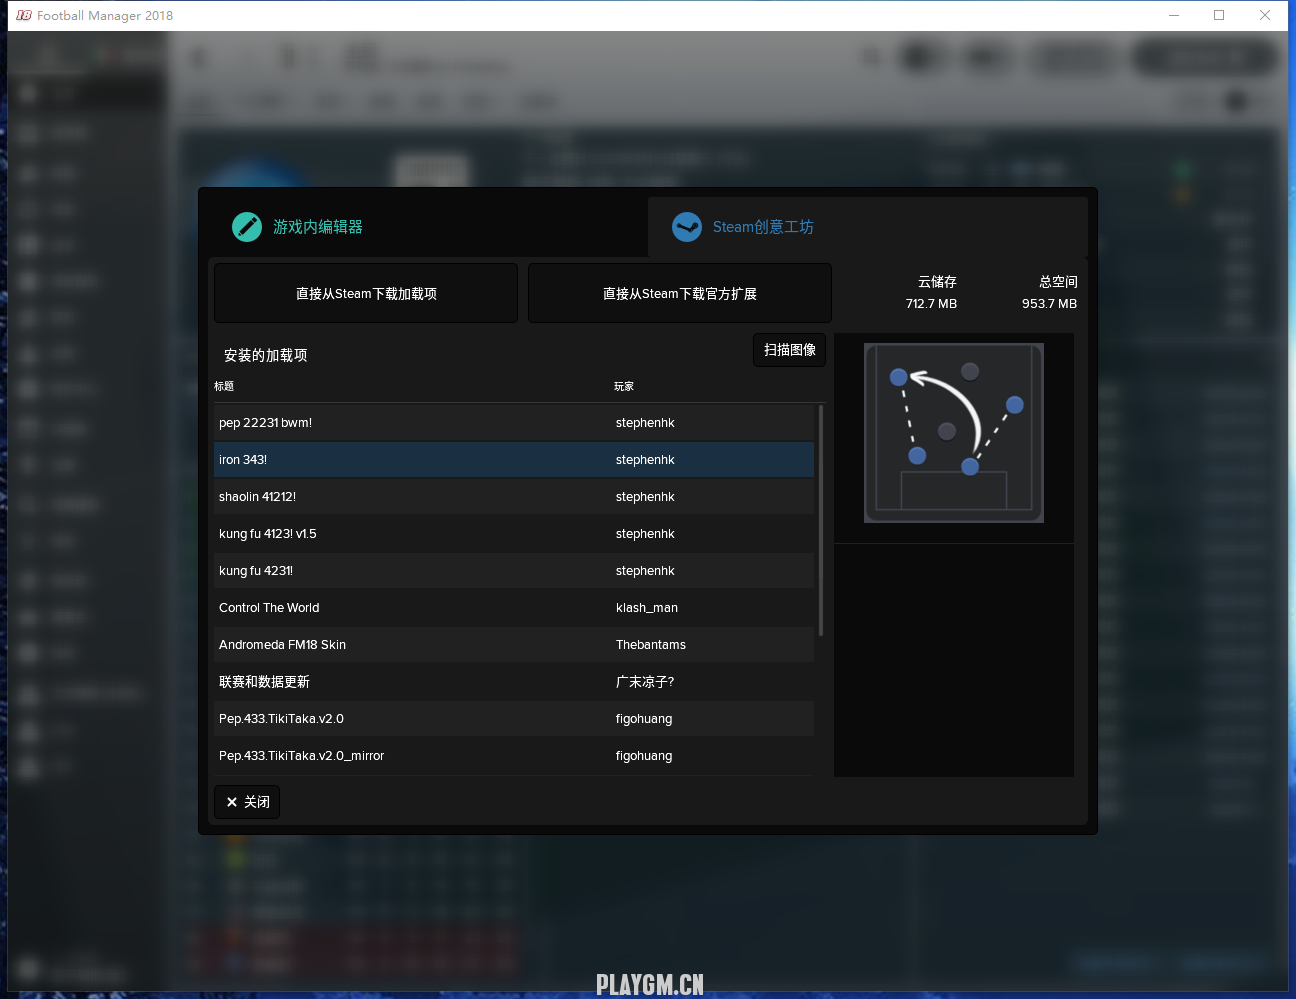1296x999 pixels.
Task: Click the 扫描图像 button
Action: pyautogui.click(x=790, y=350)
